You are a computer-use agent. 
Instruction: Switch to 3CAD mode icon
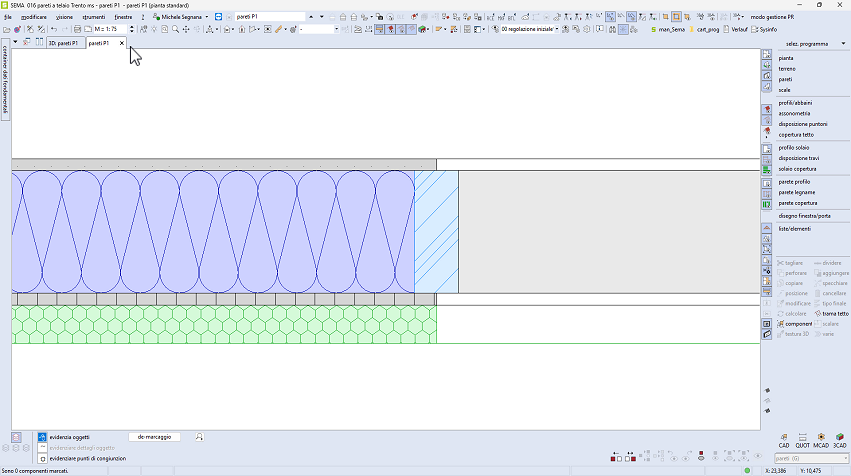pyautogui.click(x=839, y=440)
